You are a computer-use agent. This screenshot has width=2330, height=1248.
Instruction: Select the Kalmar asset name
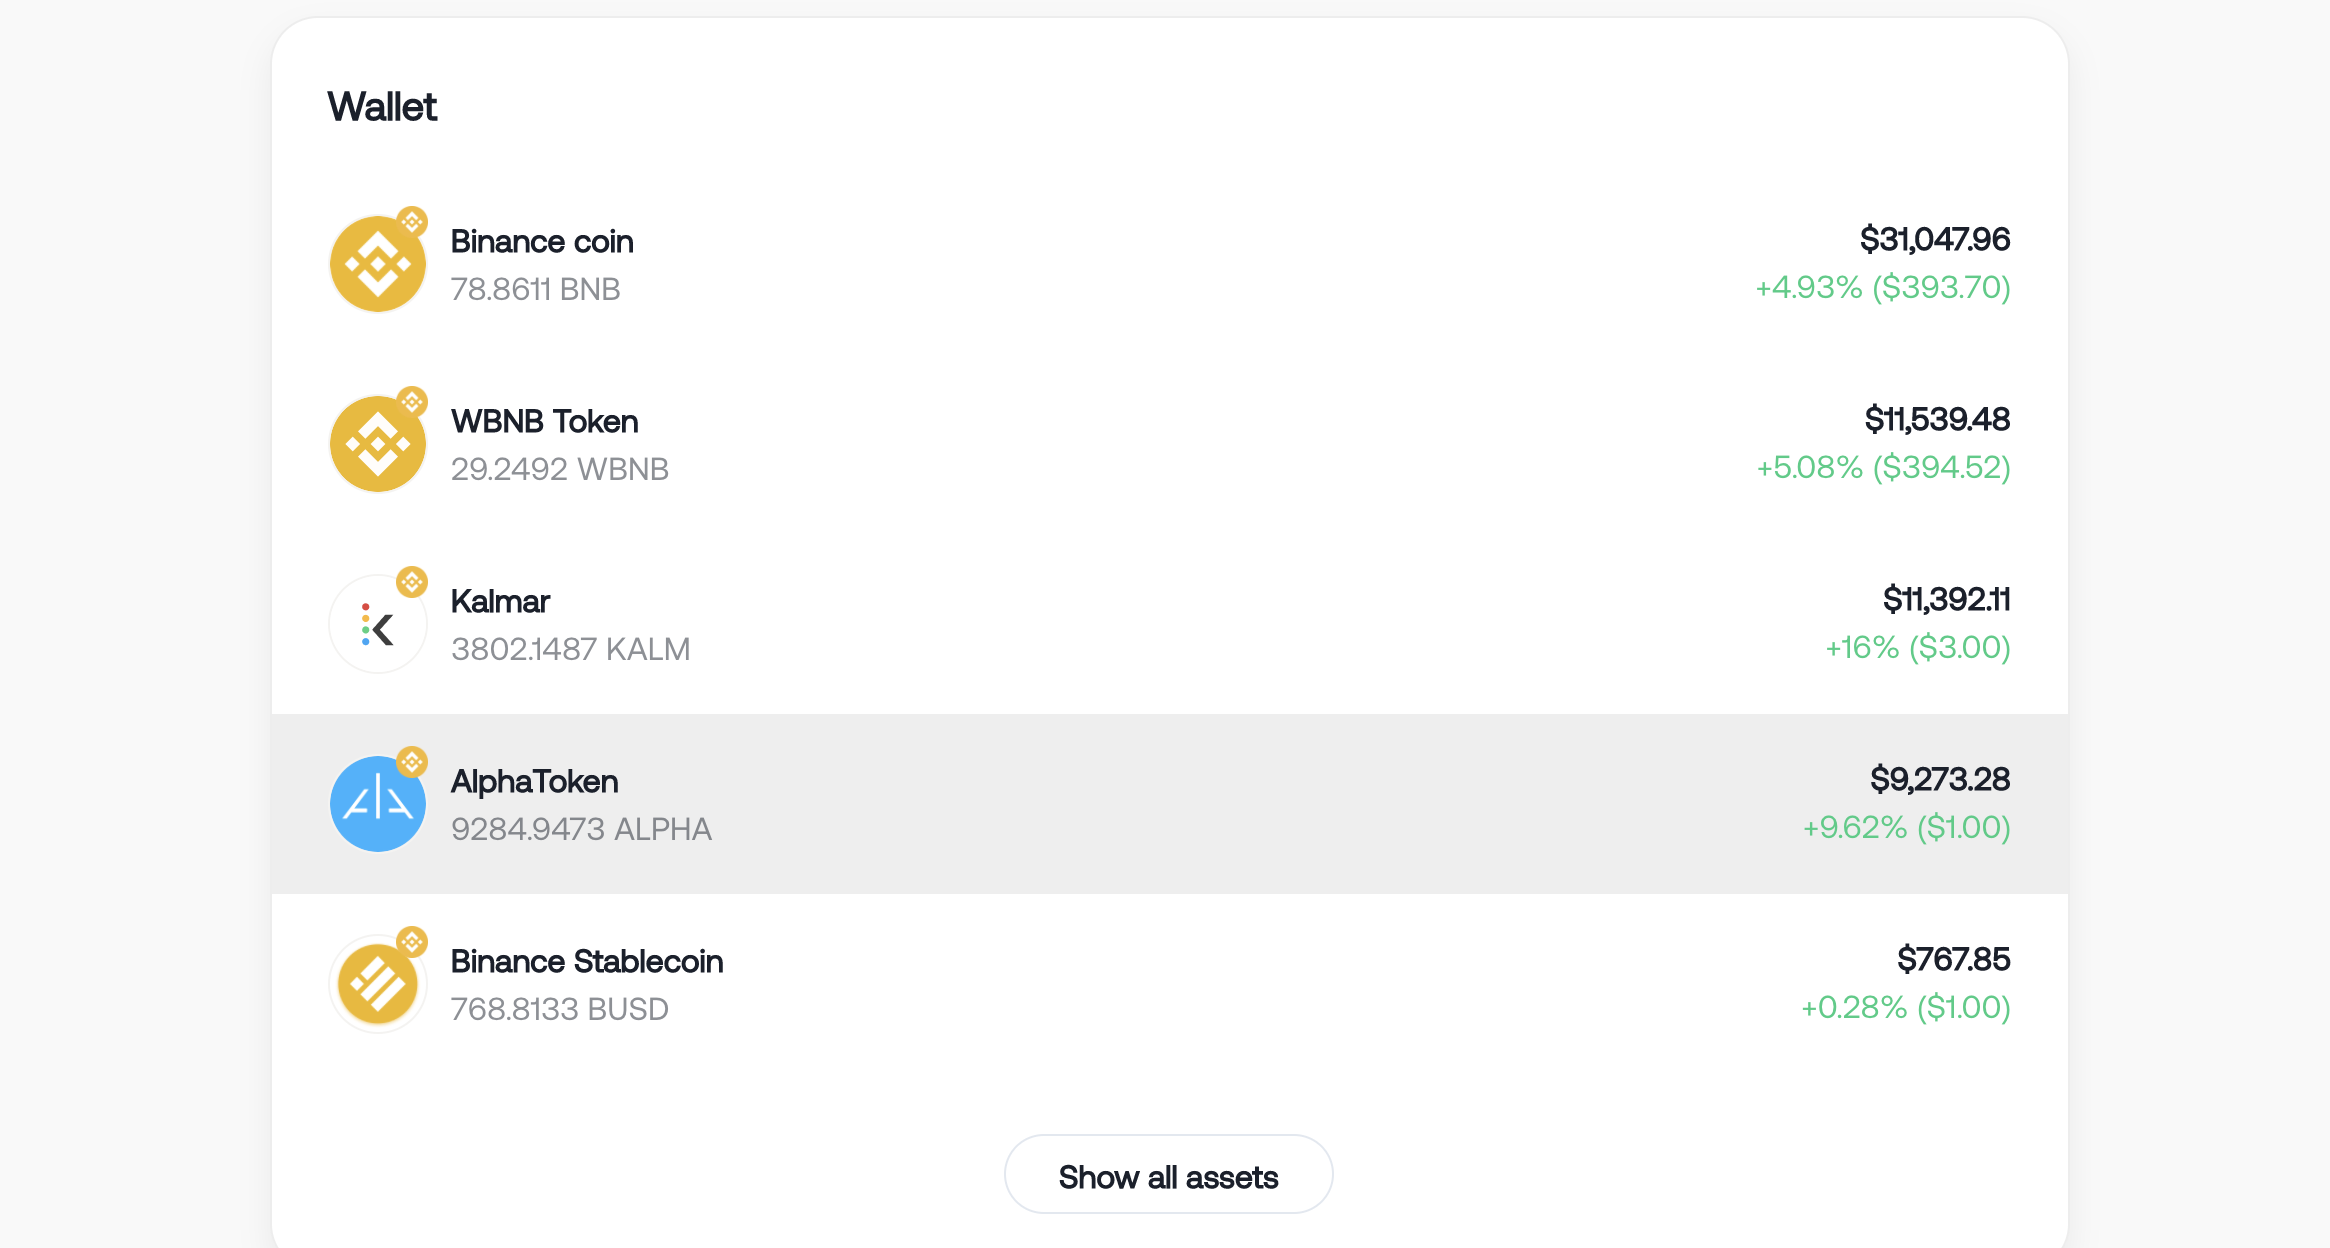[500, 601]
